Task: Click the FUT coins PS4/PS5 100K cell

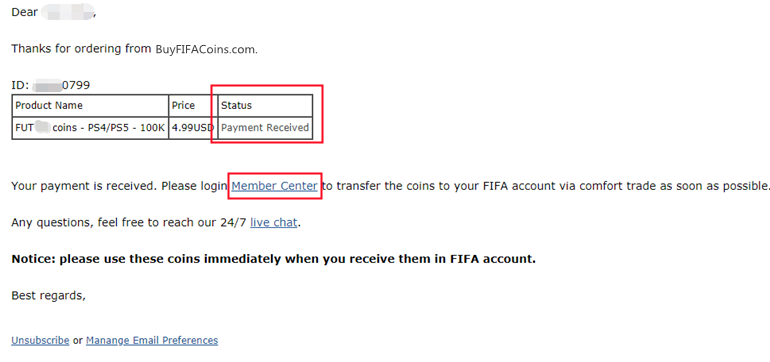Action: point(90,128)
